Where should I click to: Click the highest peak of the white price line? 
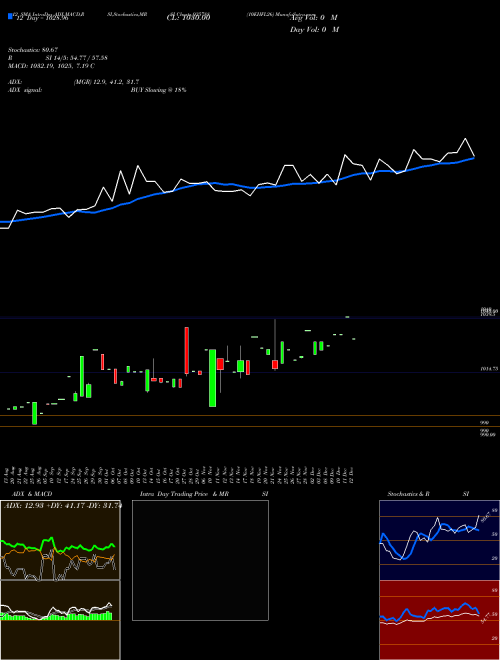465,138
